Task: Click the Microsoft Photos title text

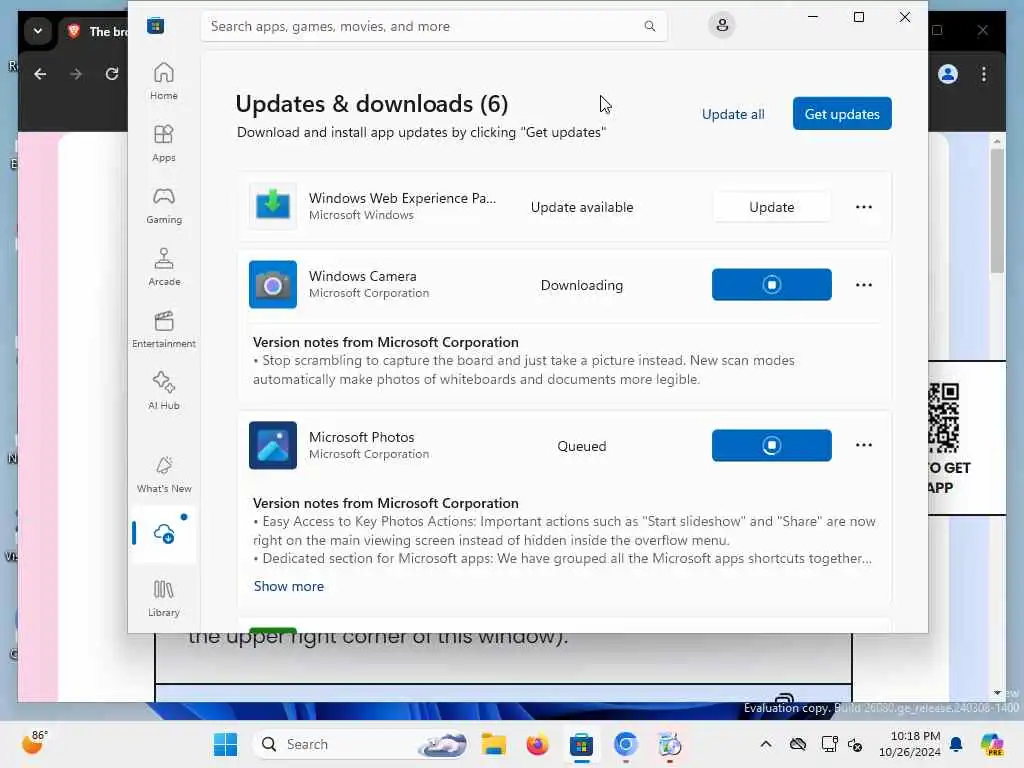Action: [x=361, y=437]
